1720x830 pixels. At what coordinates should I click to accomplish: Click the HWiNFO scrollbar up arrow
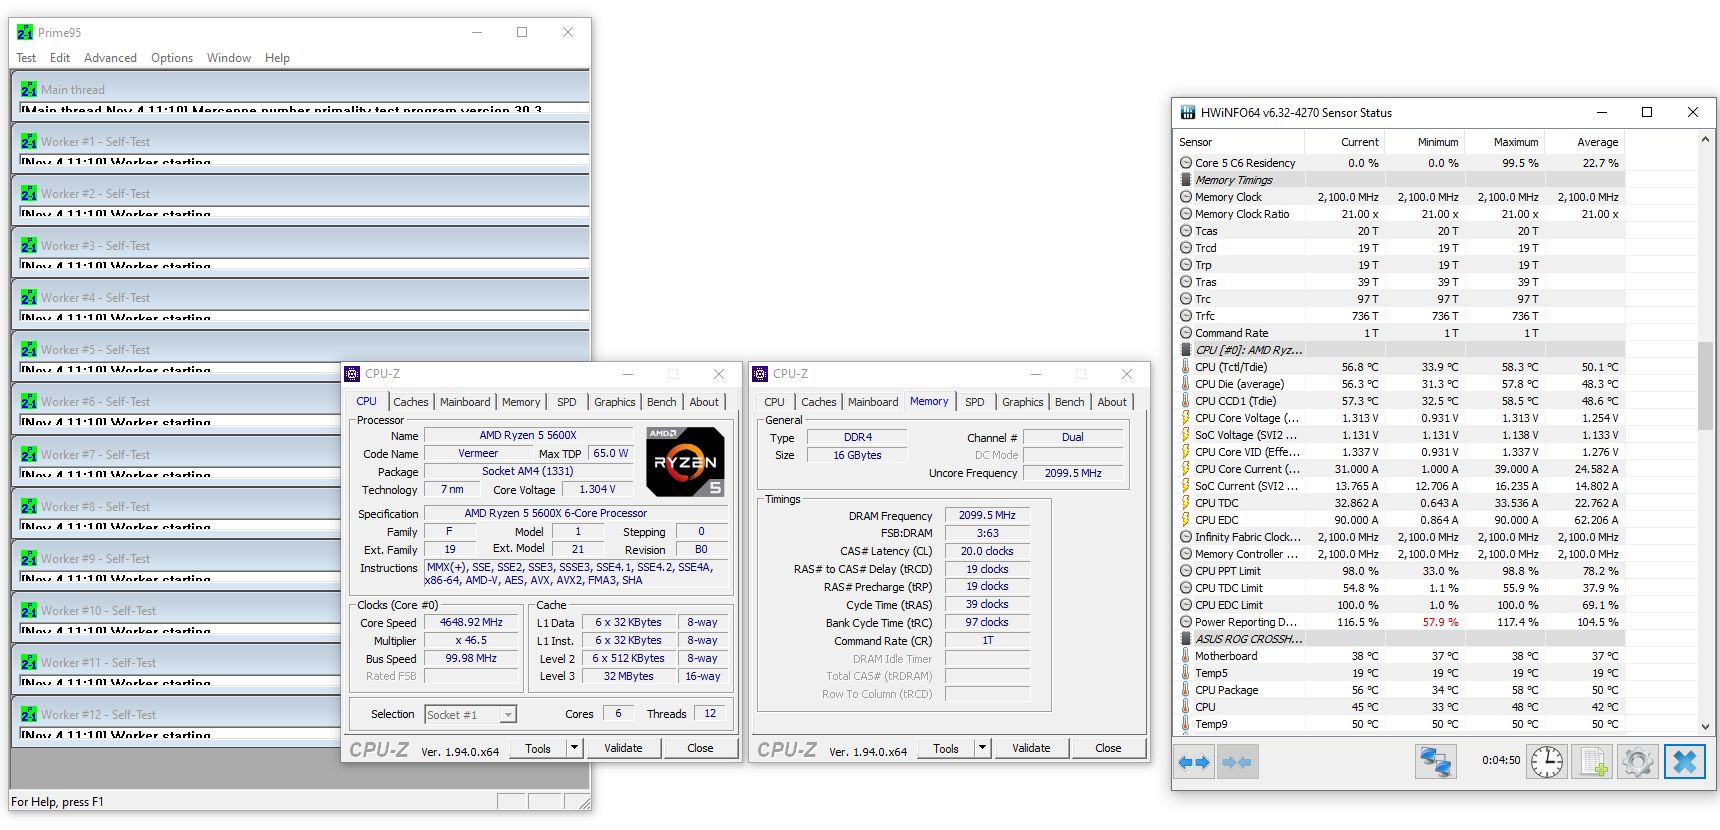pos(1706,141)
